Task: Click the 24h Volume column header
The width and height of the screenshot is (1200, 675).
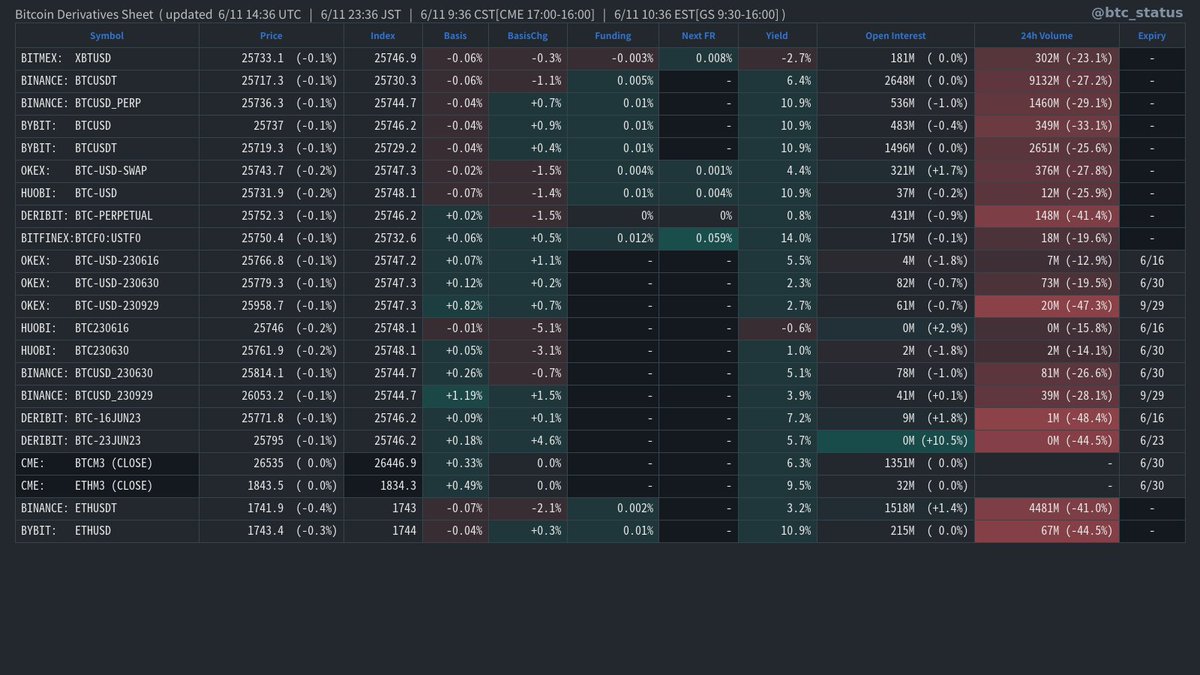Action: [x=1046, y=36]
